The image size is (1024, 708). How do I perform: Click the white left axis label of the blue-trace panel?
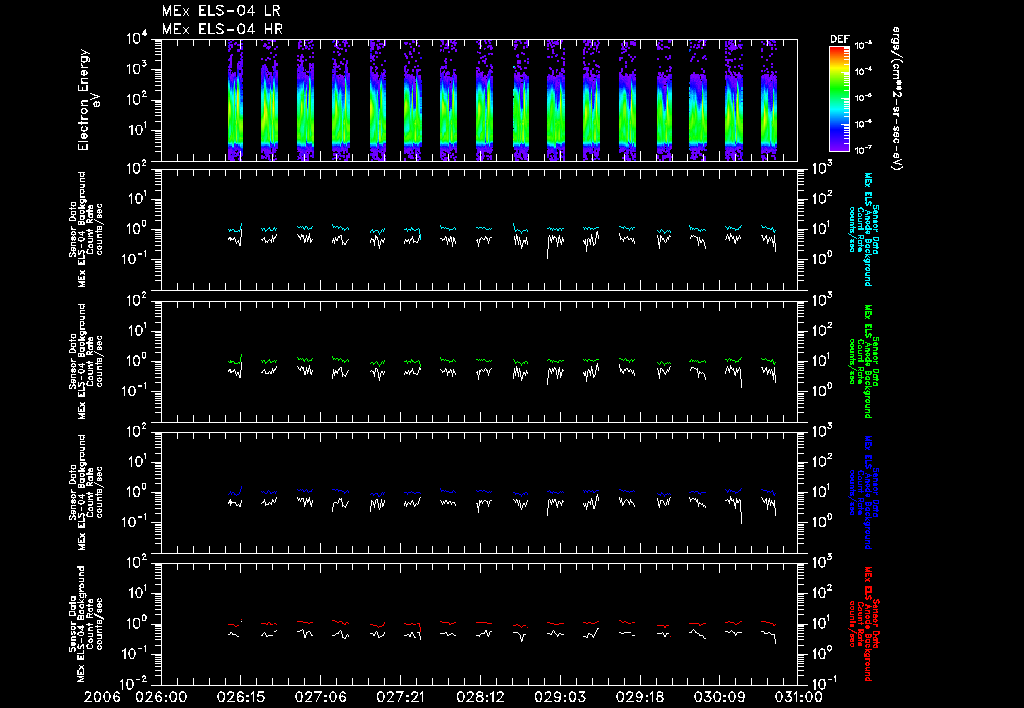click(x=86, y=492)
